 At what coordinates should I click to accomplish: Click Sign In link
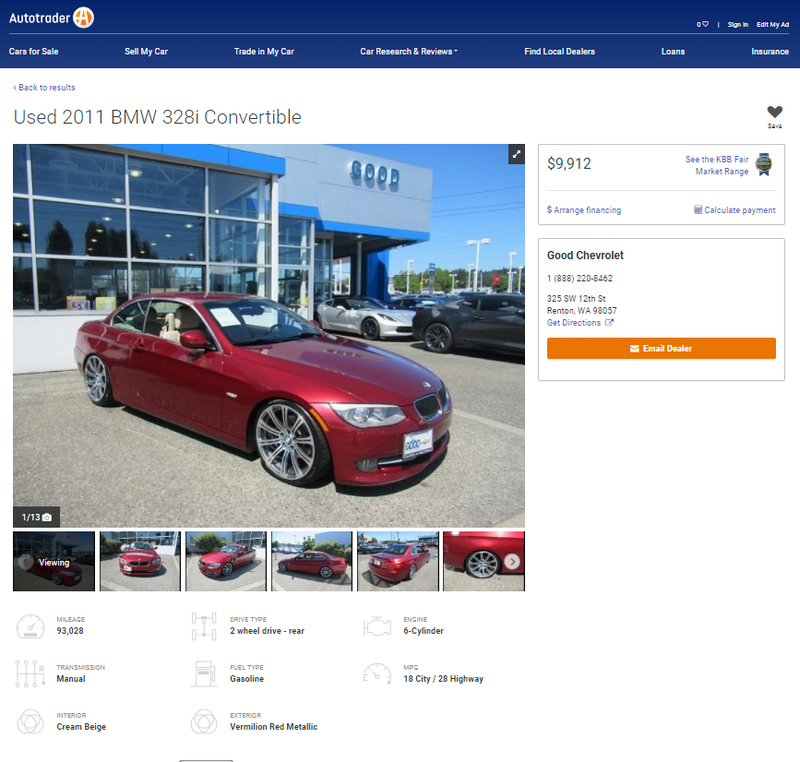738,24
